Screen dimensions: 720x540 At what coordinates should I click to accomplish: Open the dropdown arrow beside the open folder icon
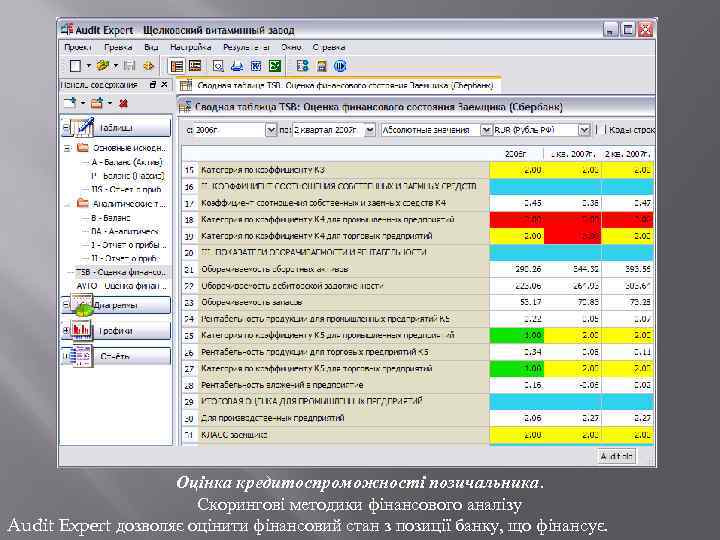click(x=116, y=66)
